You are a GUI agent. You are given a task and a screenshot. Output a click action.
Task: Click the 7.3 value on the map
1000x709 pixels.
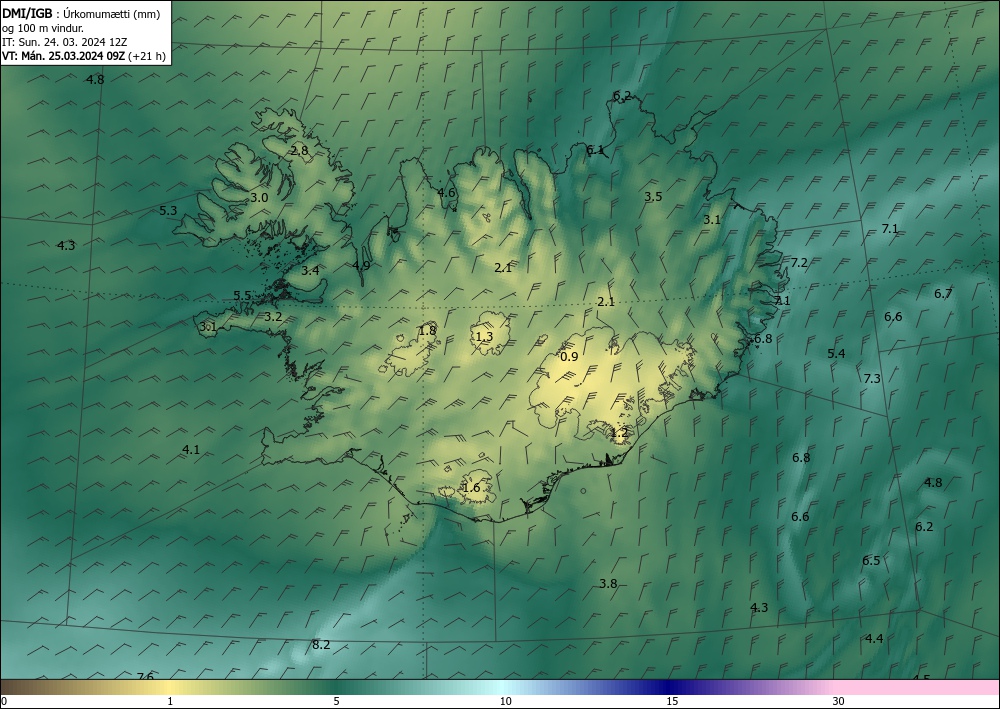click(x=872, y=378)
